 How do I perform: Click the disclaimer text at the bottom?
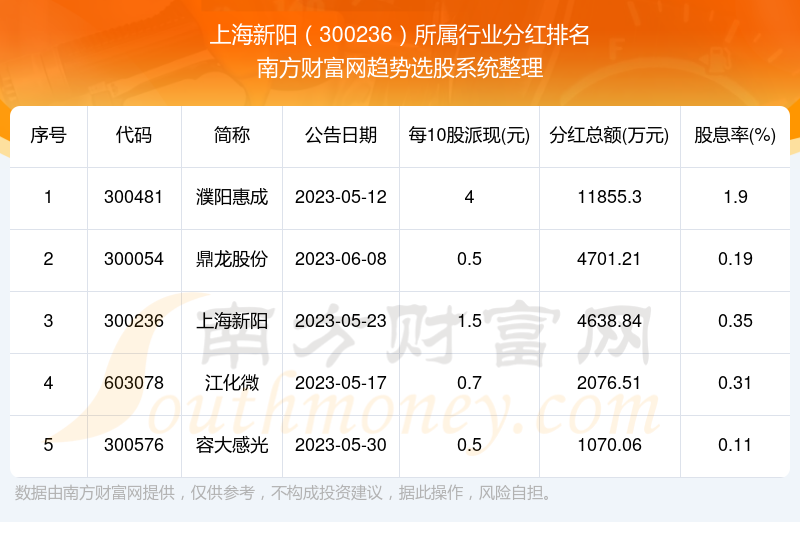284,493
